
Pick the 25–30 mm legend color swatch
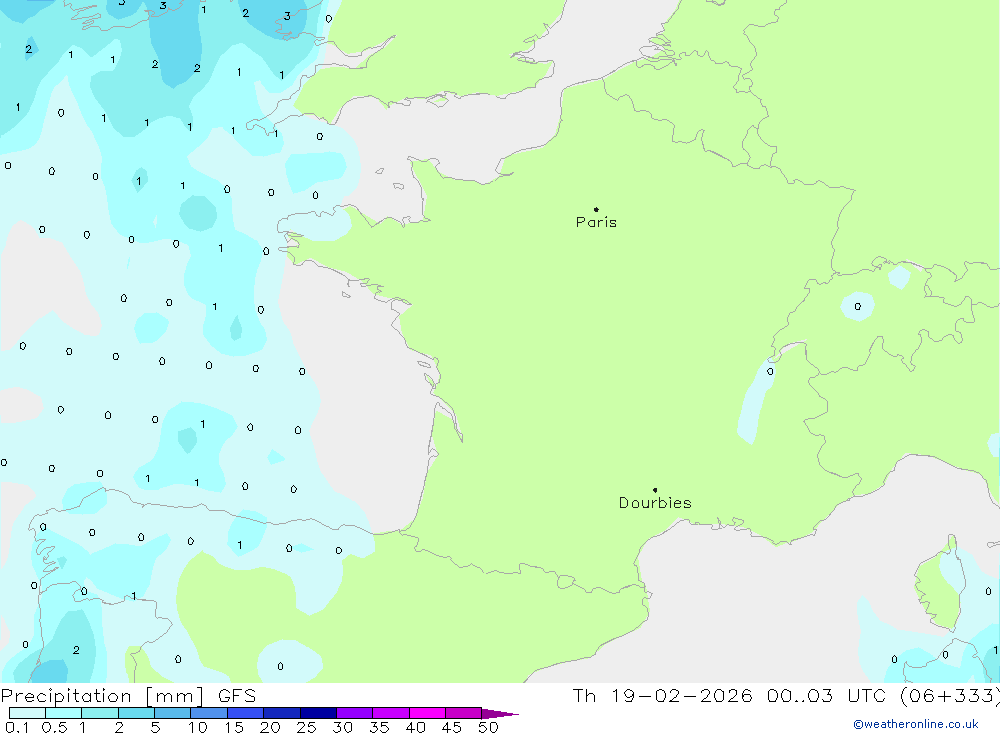pyautogui.click(x=318, y=713)
